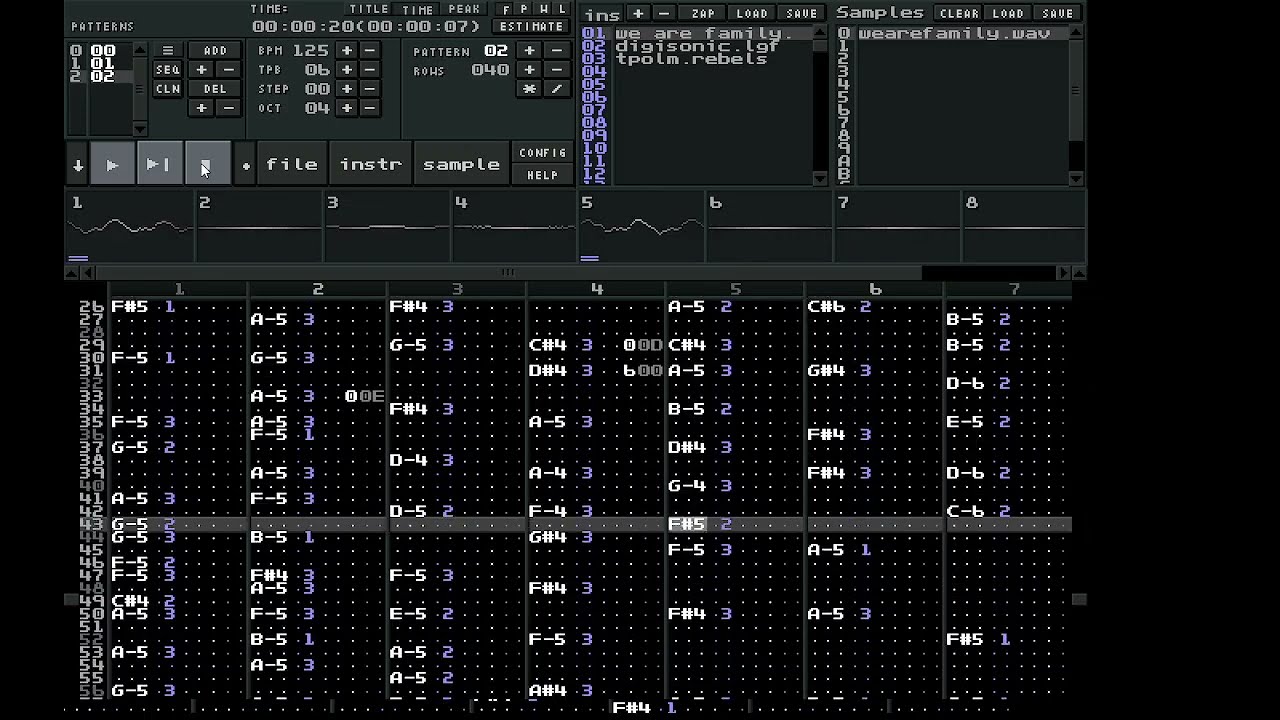Click the ESTIMATE song length button
The width and height of the screenshot is (1280, 720).
pyautogui.click(x=531, y=26)
